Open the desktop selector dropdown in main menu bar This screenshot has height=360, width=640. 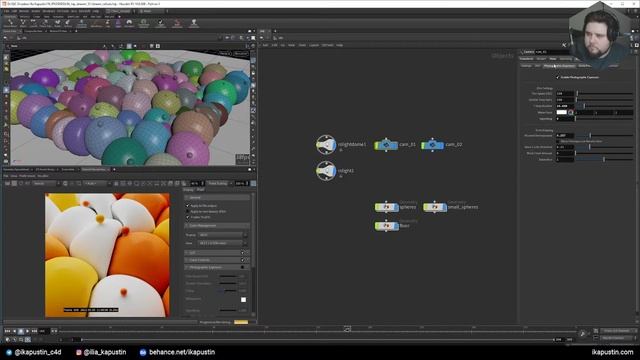coord(120,11)
